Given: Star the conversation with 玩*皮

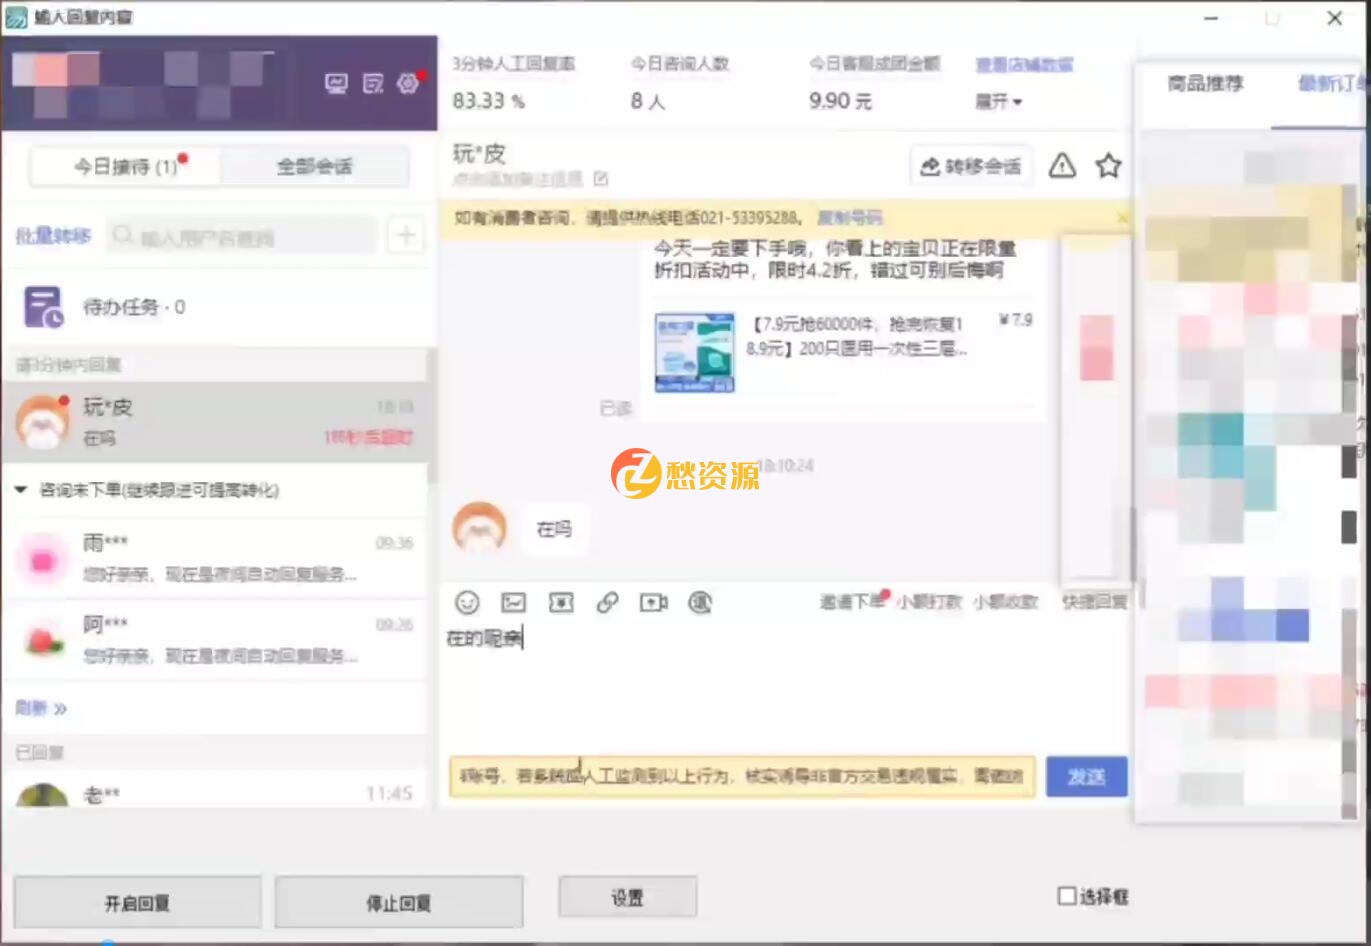Looking at the screenshot, I should click(1108, 166).
